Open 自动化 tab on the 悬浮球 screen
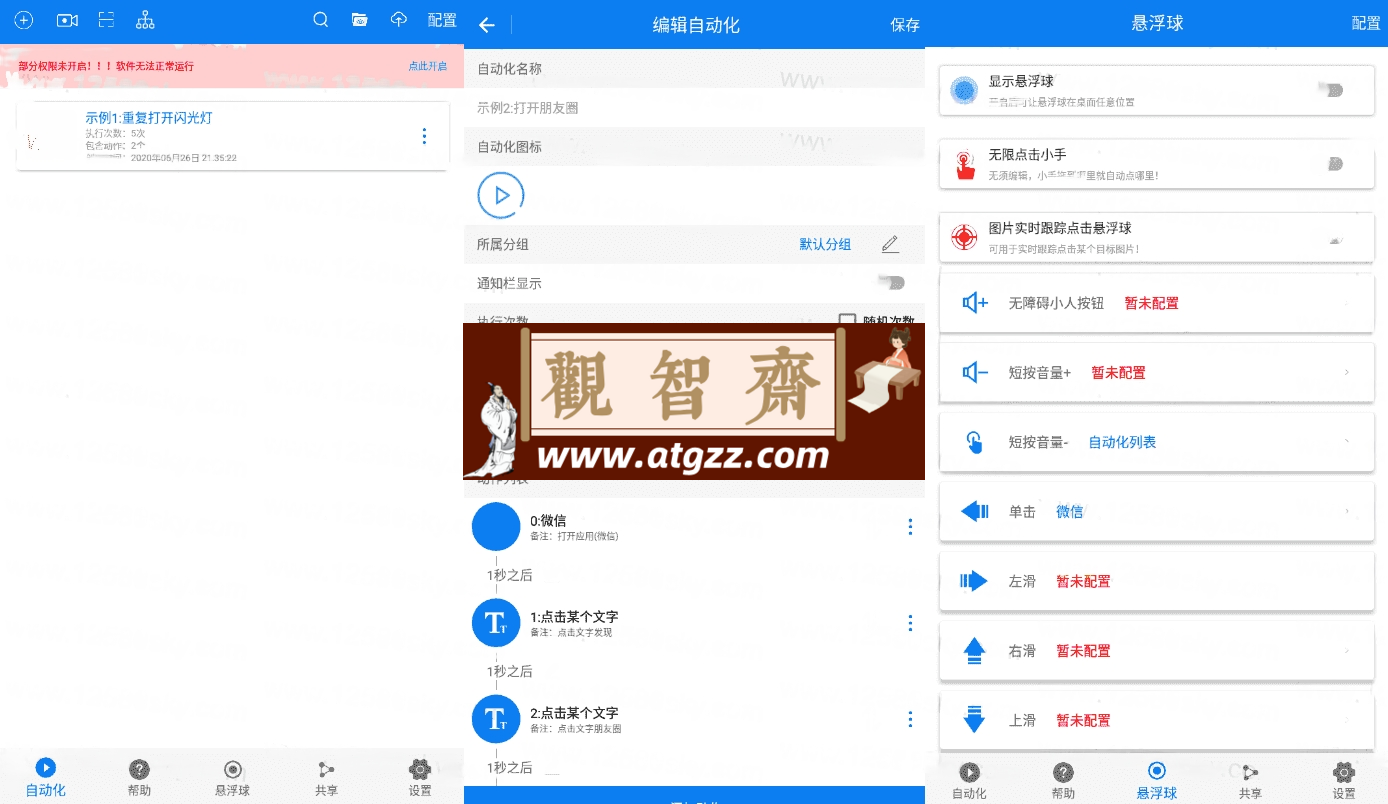 click(969, 780)
